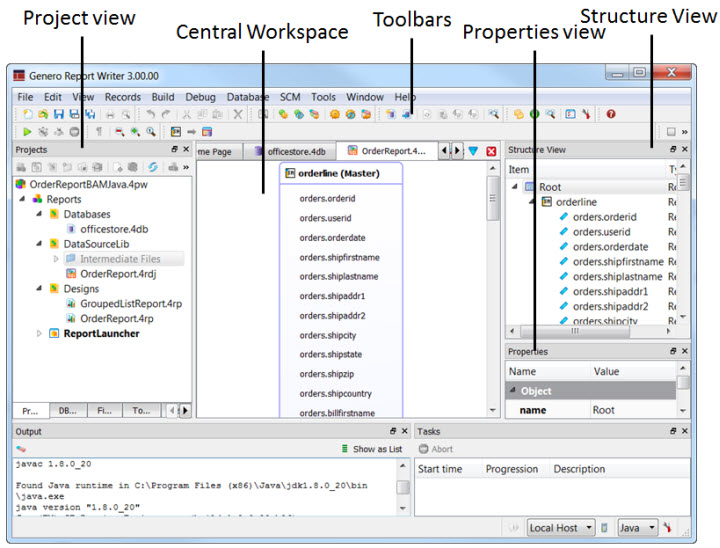The width and height of the screenshot is (720, 548).
Task: Toggle the paragraph mark icon
Action: (99, 132)
